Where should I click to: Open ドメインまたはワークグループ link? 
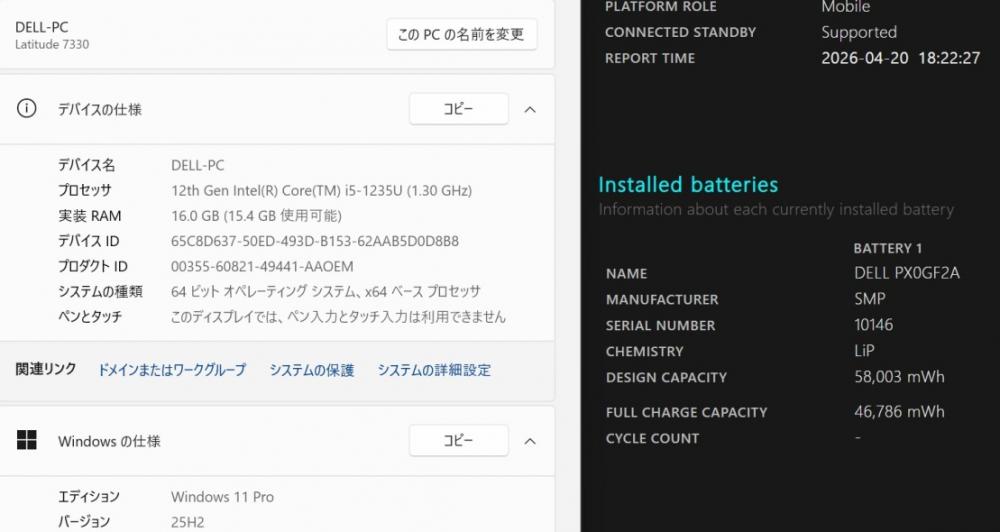tap(171, 370)
